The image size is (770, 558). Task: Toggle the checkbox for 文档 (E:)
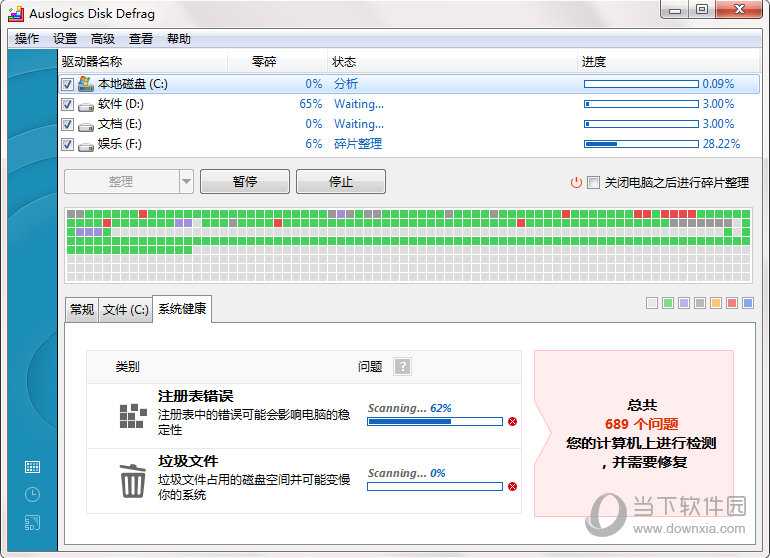[x=67, y=125]
